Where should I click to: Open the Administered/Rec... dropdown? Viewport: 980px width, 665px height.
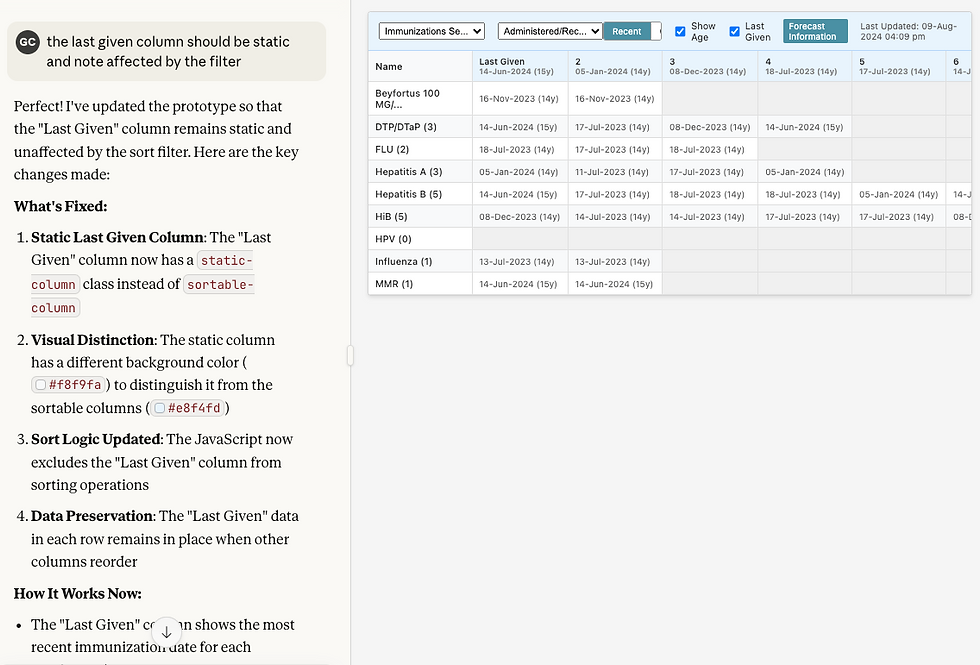pos(550,31)
